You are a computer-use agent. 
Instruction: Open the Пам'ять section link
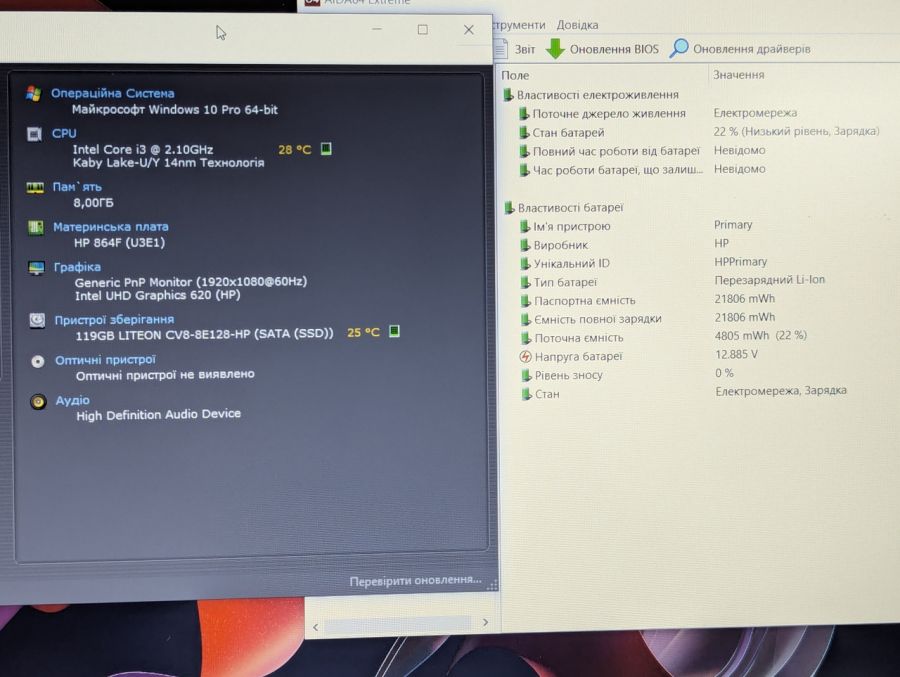tap(77, 187)
